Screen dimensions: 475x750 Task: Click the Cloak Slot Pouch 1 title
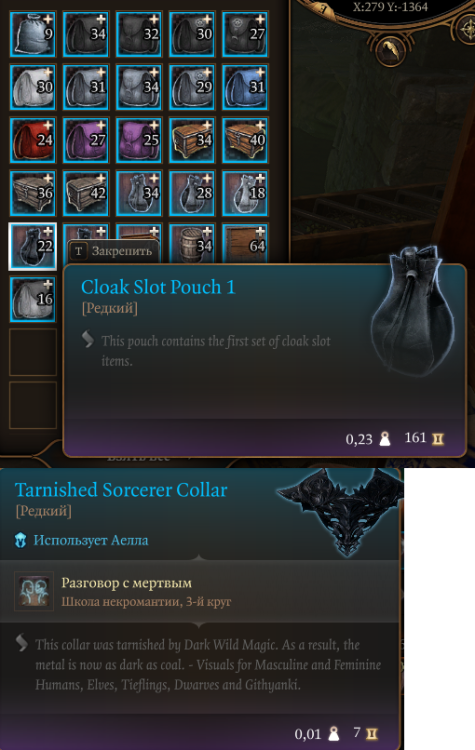pos(158,287)
